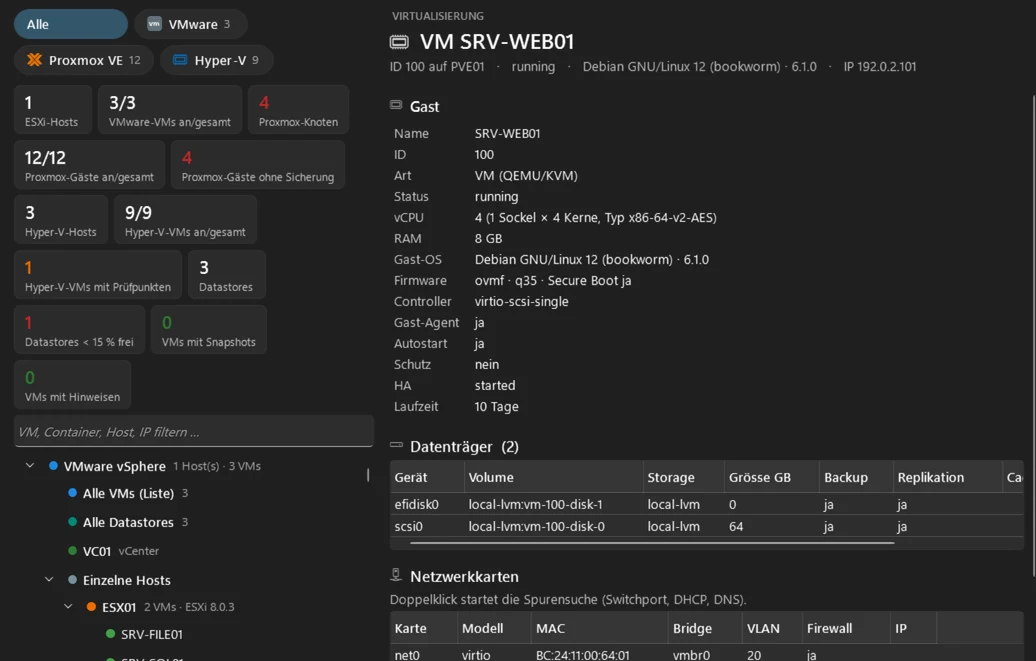
Task: Open the Hyper-V-VMs an/gesamt card
Action: pyautogui.click(x=186, y=219)
